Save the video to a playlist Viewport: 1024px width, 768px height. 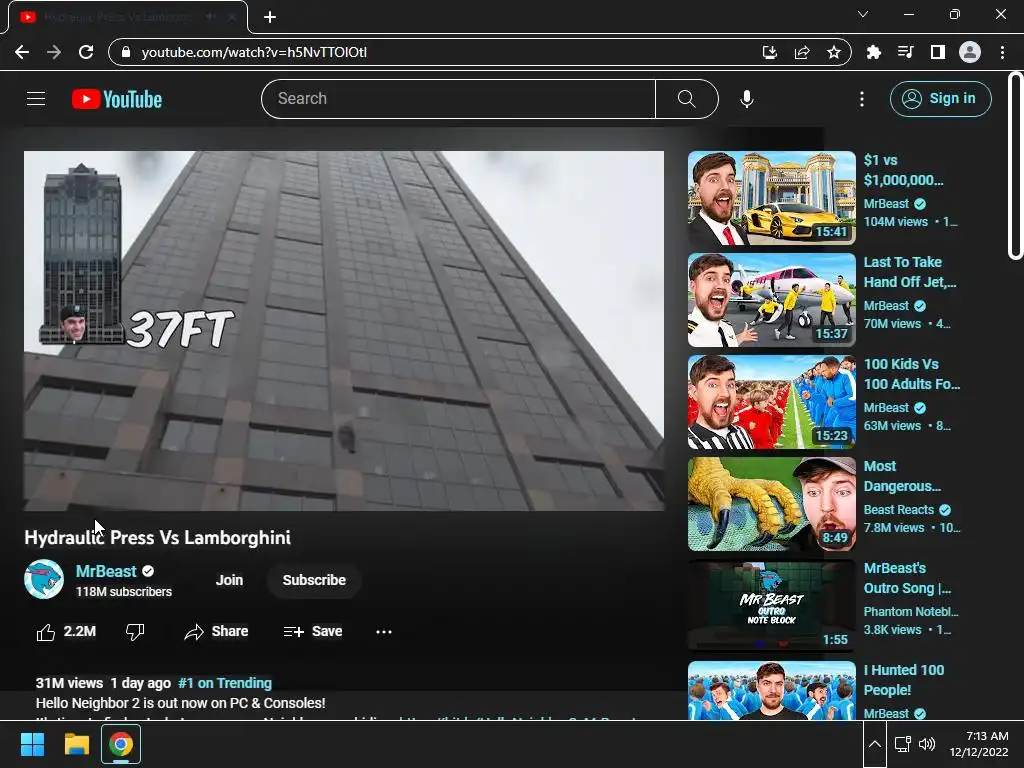coord(313,632)
